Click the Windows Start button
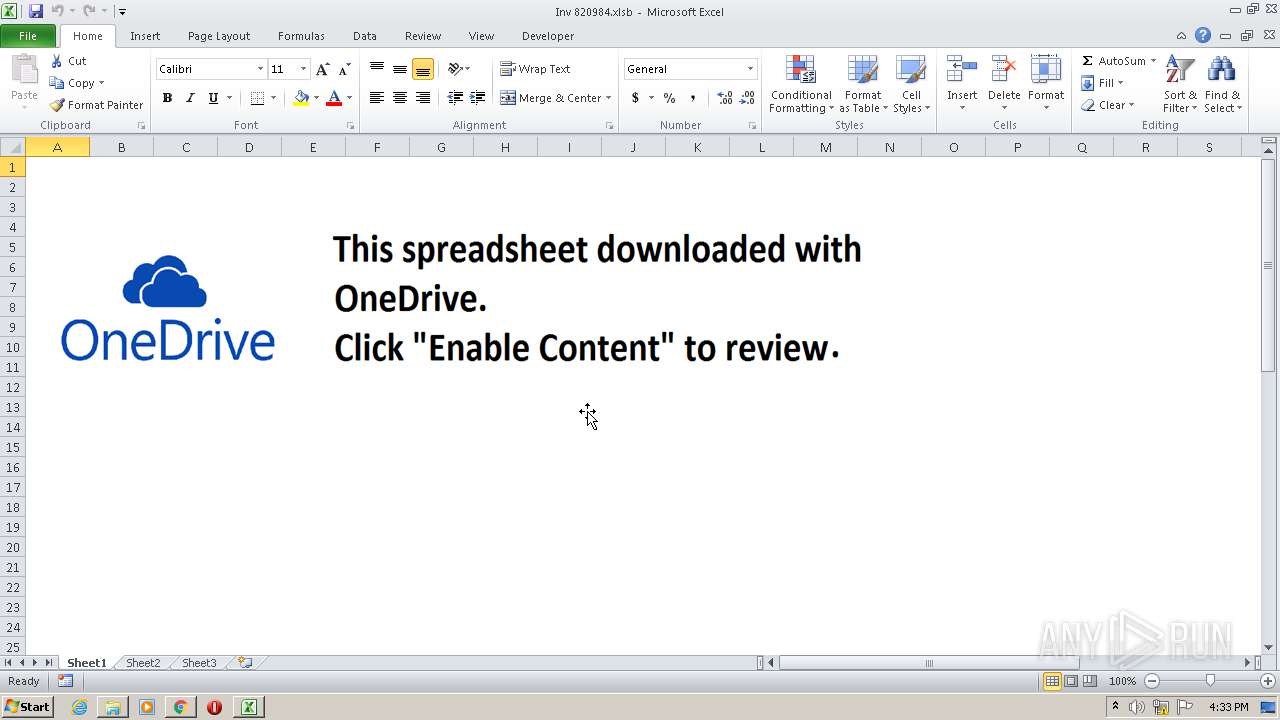The height and width of the screenshot is (720, 1280). pyautogui.click(x=27, y=707)
